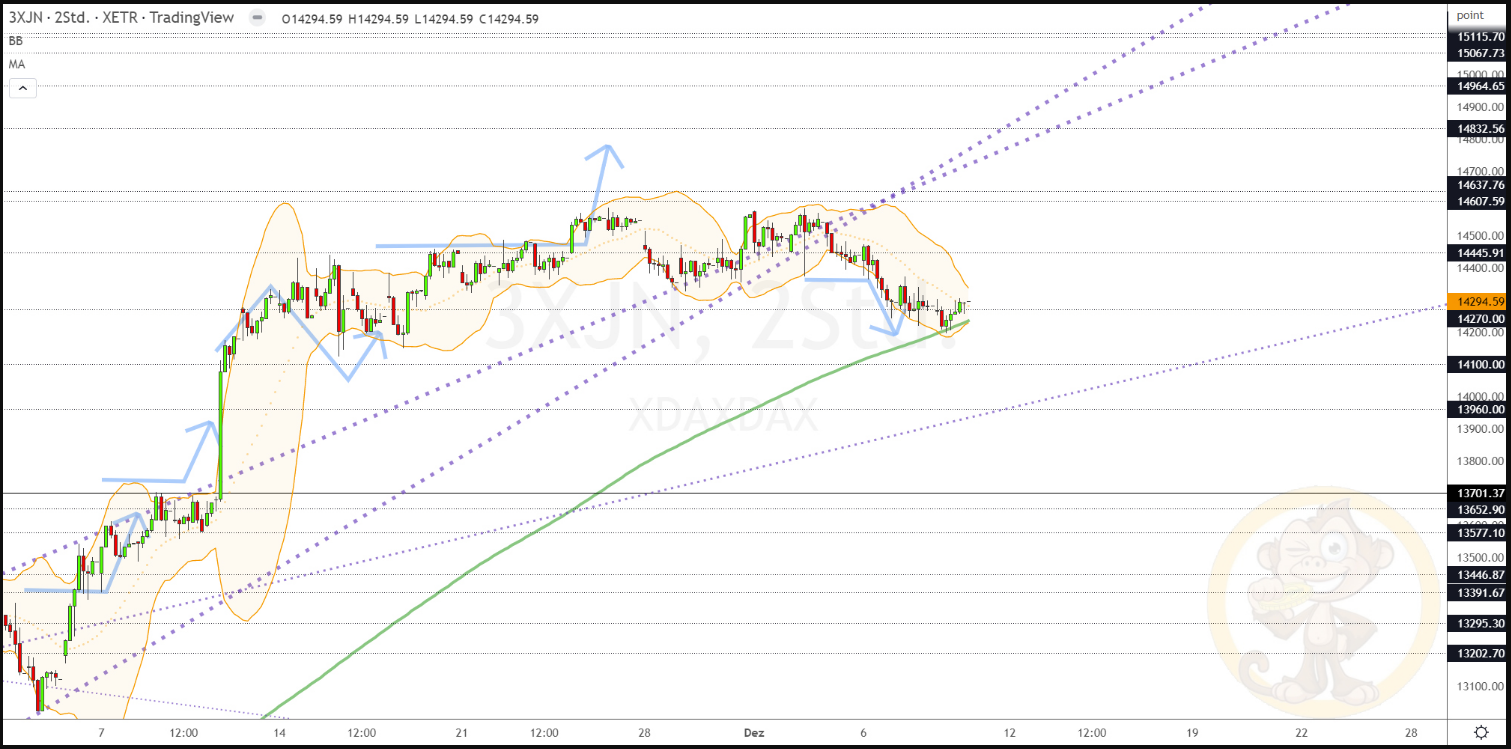Screen dimensions: 1511x749
Task: Click the 13202.70 price level label
Action: 1479,654
